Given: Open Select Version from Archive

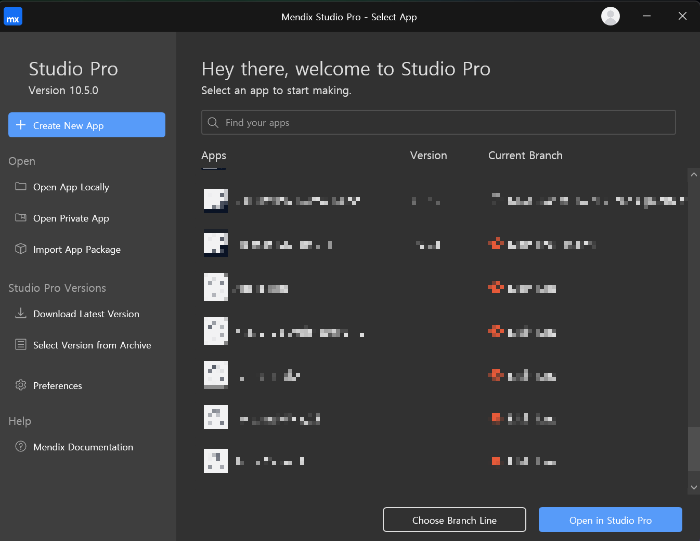Looking at the screenshot, I should (x=92, y=345).
